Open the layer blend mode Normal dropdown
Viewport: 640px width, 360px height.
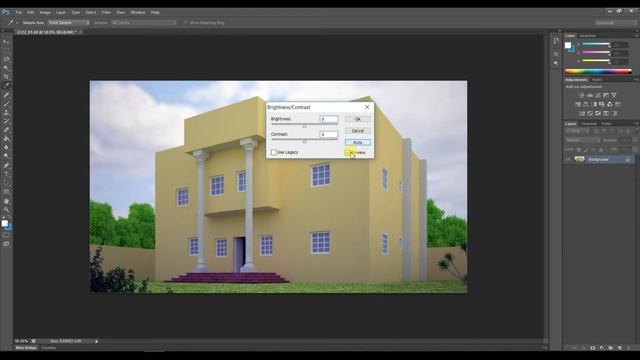point(582,140)
